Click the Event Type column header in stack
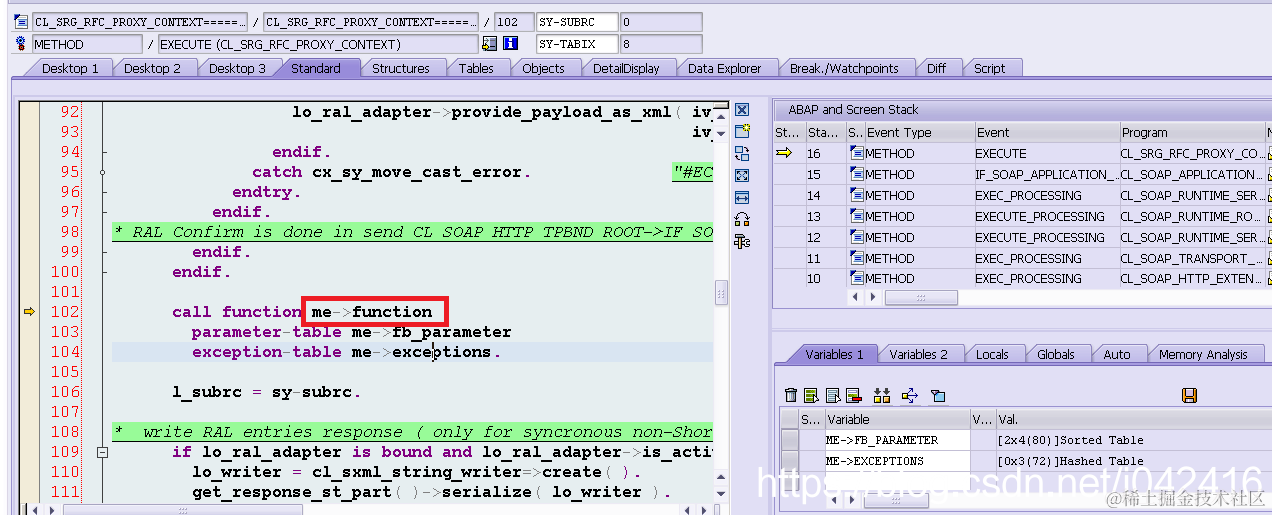Screen dimensions: 1272x515 click(919, 132)
